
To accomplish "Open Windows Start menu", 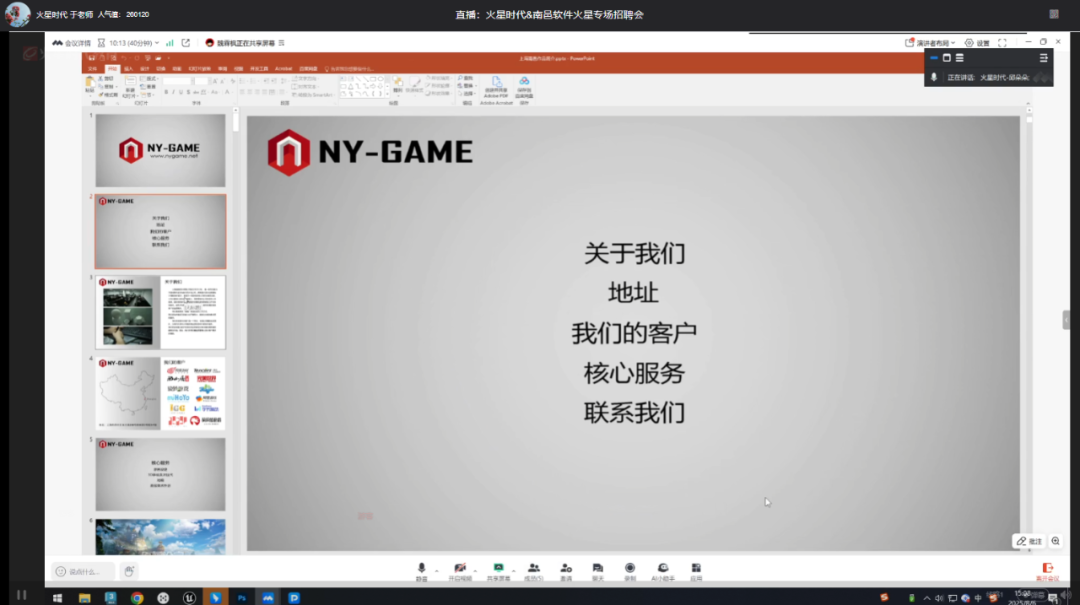I will [58, 598].
